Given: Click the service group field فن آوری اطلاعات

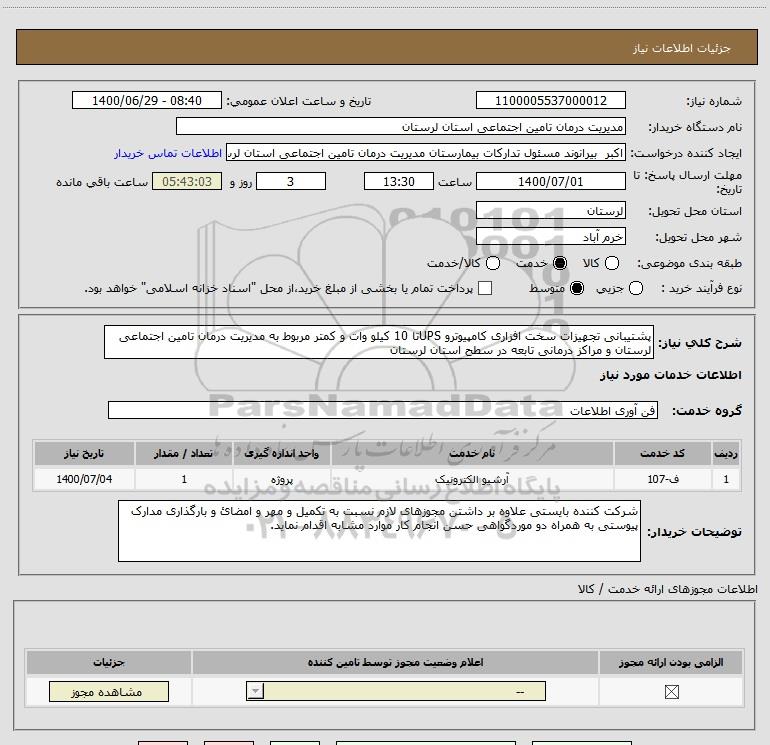Looking at the screenshot, I should point(383,410).
